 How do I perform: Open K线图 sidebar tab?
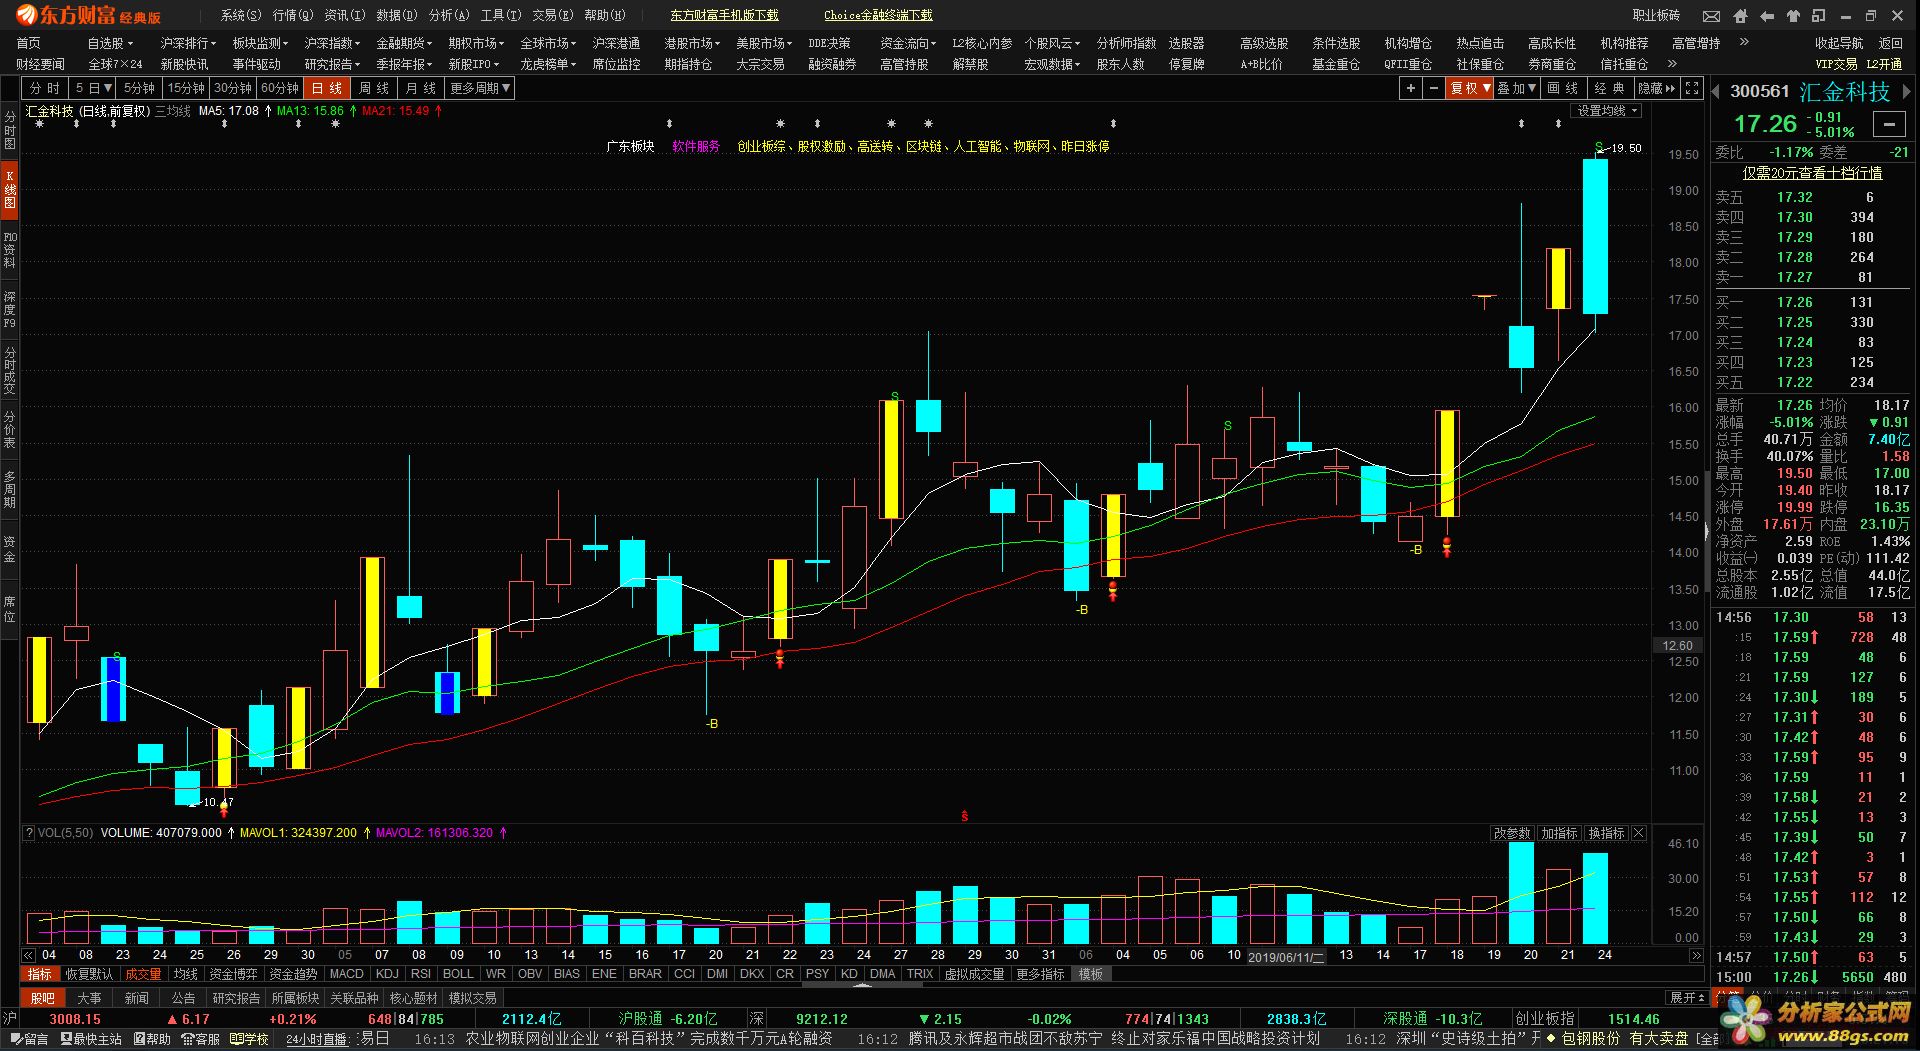10,189
